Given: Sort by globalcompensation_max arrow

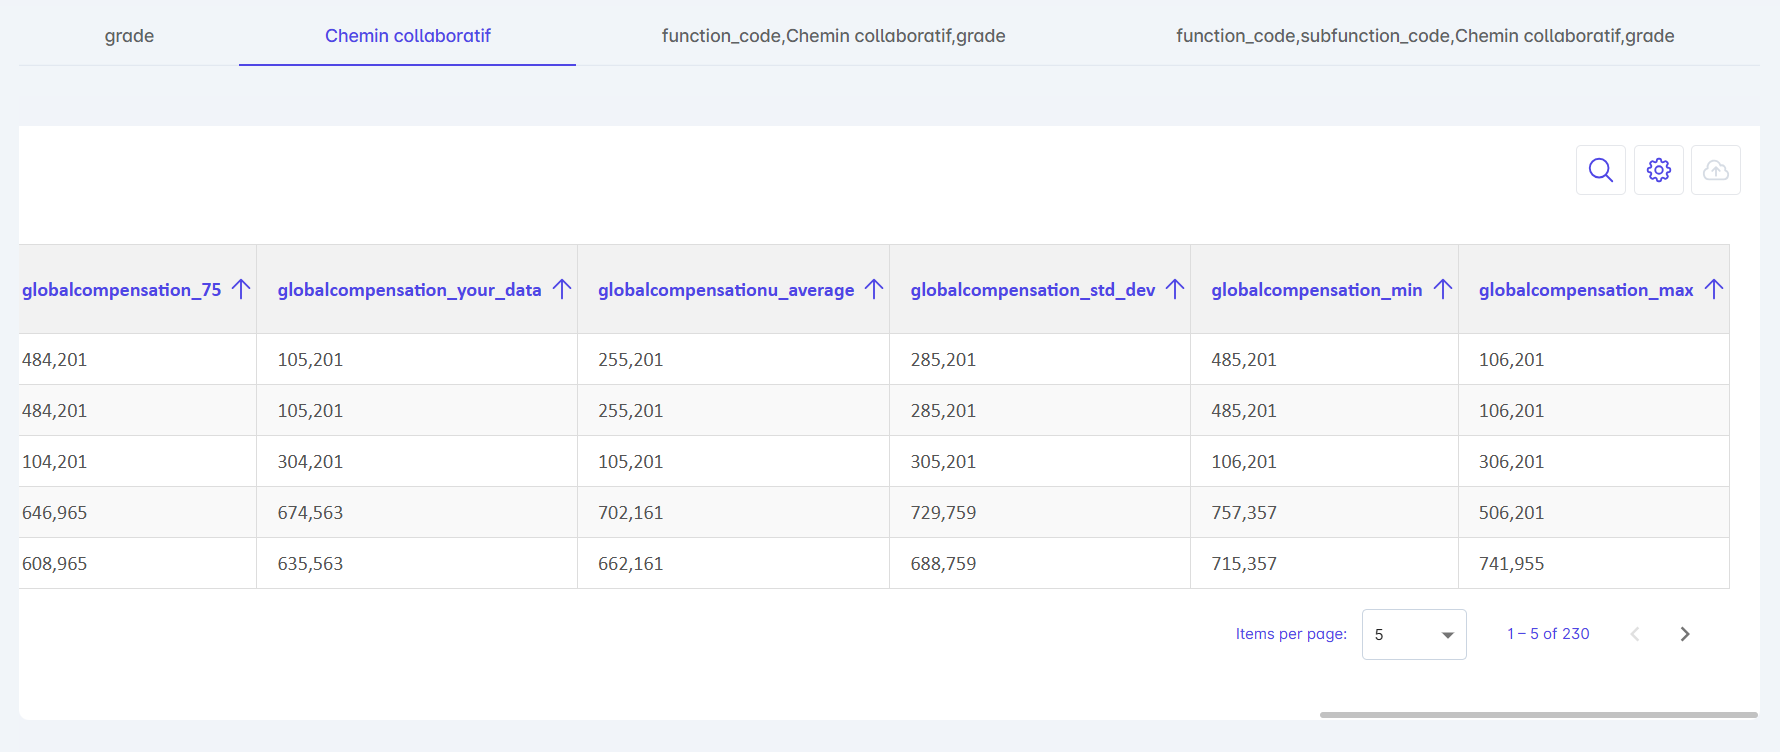Looking at the screenshot, I should pos(1714,289).
